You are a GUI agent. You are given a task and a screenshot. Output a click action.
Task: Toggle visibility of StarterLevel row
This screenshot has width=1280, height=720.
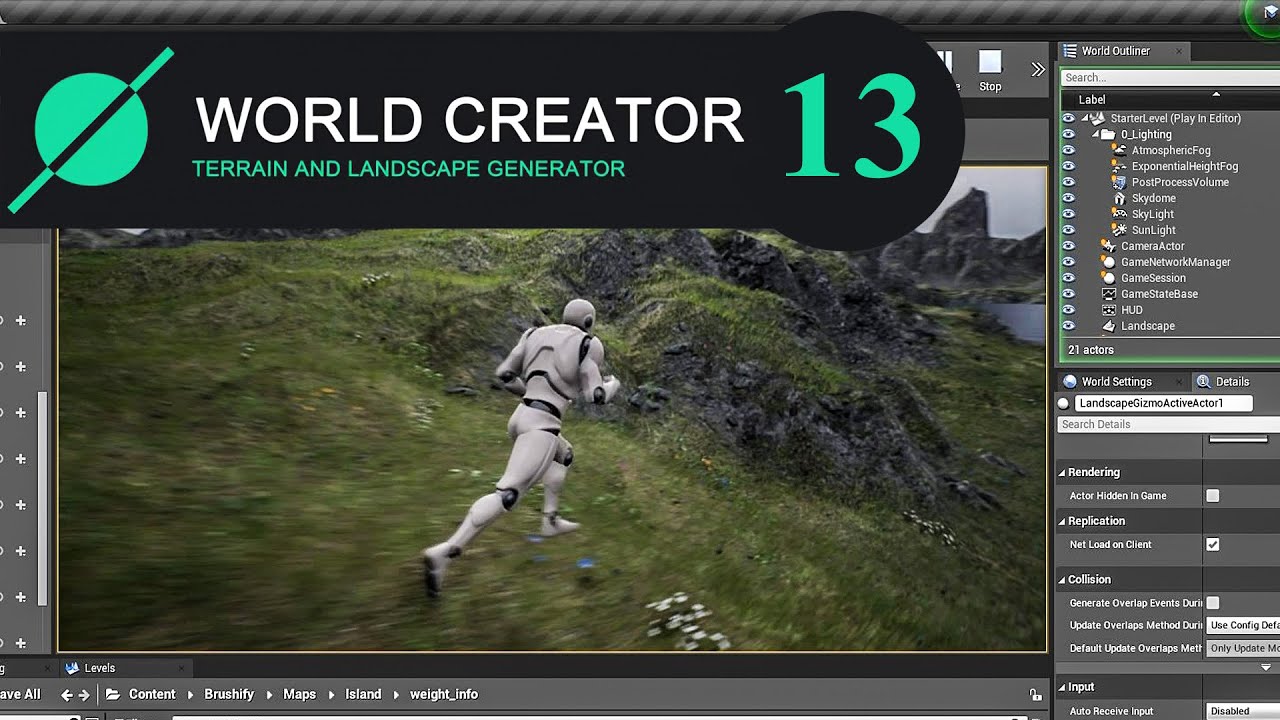[1069, 118]
